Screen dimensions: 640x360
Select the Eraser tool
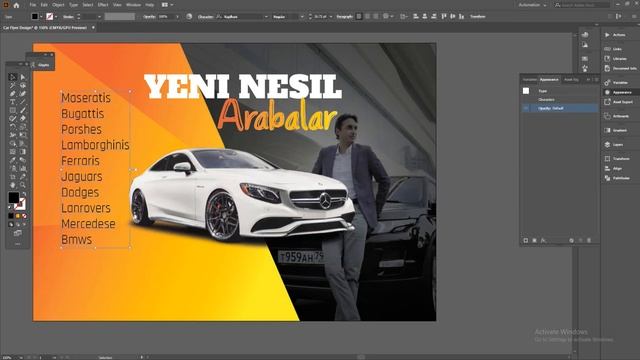23,118
